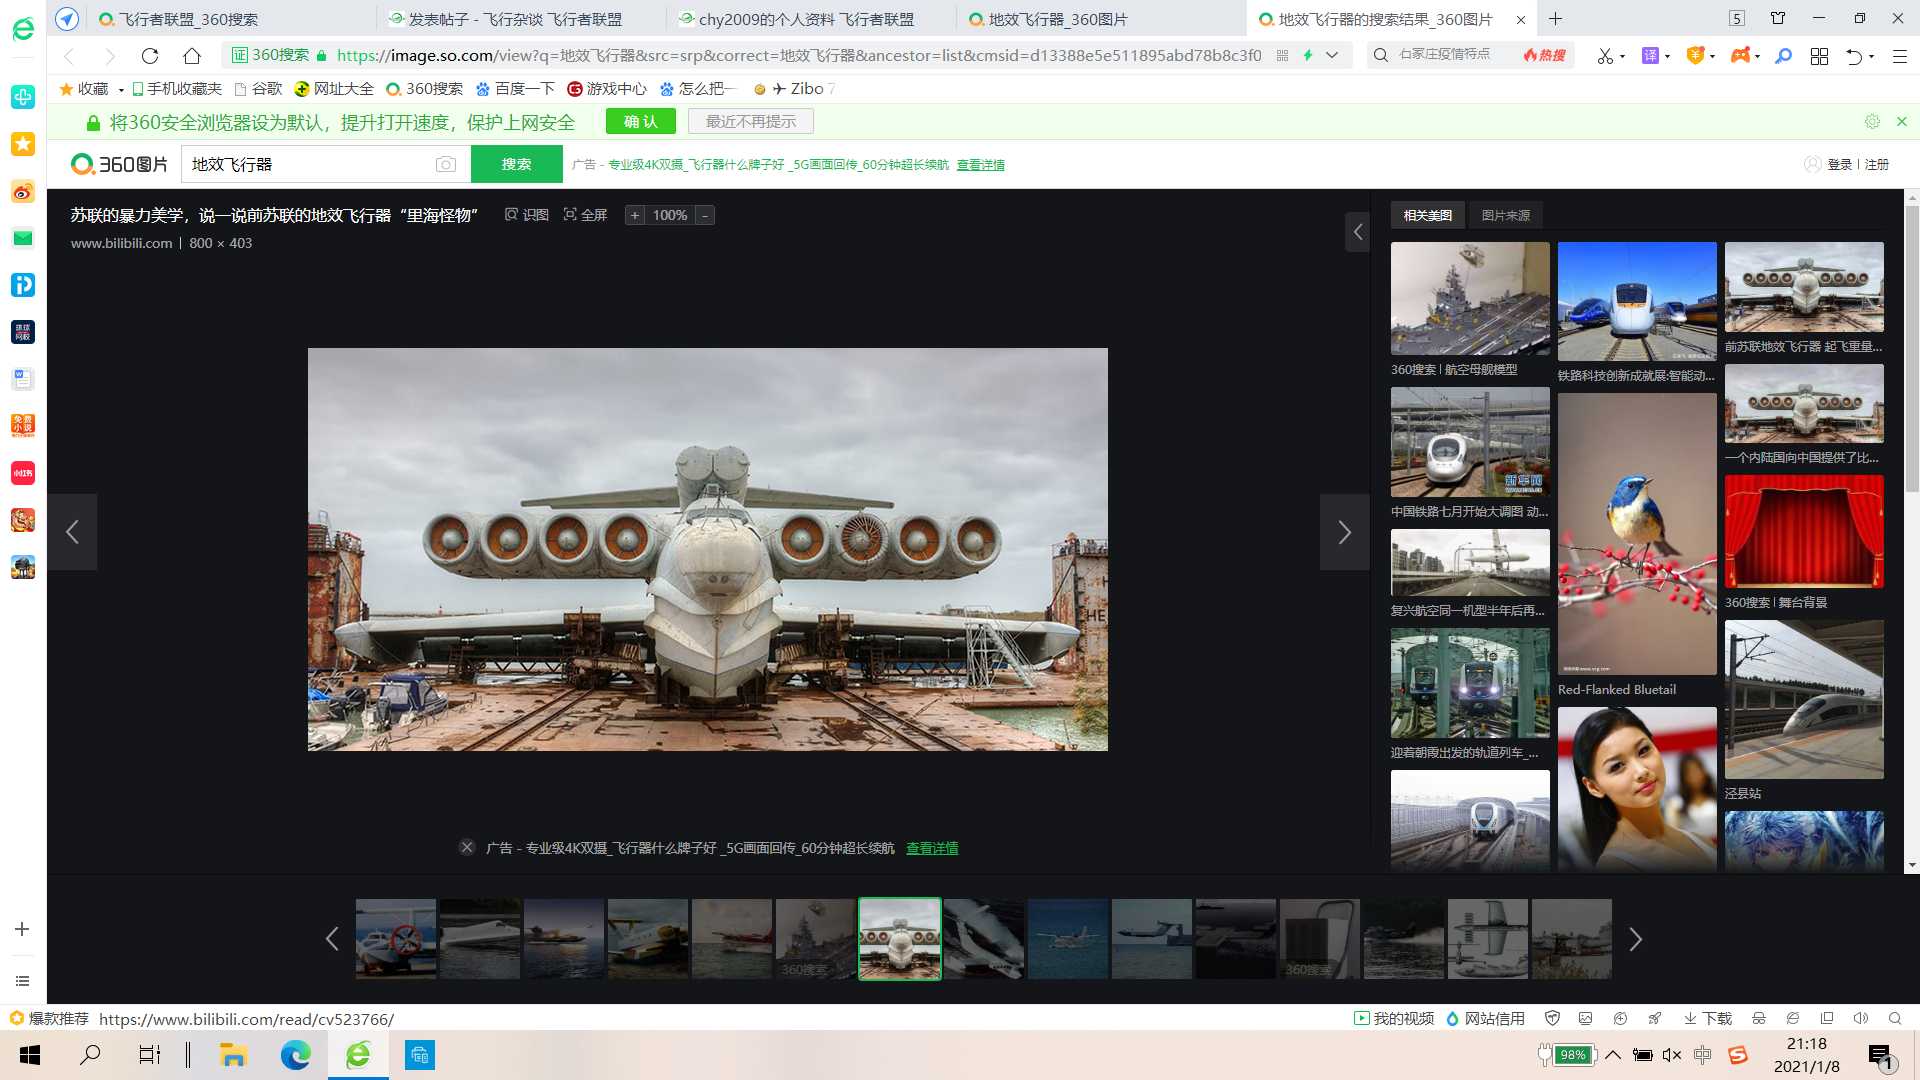
Task: Click the 登录 login link
Action: pos(1839,164)
